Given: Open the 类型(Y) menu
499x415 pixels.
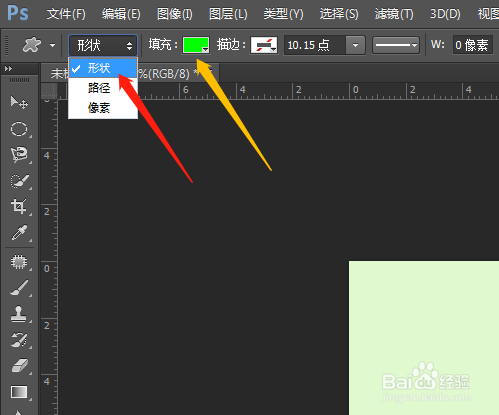Looking at the screenshot, I should (283, 14).
